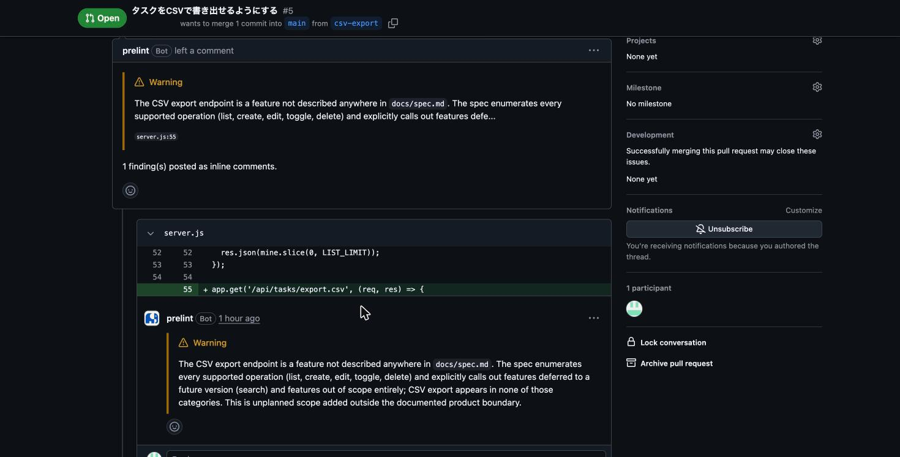Screen dimensions: 900x457
Task: Click the Development sidebar heading
Action: (650, 135)
